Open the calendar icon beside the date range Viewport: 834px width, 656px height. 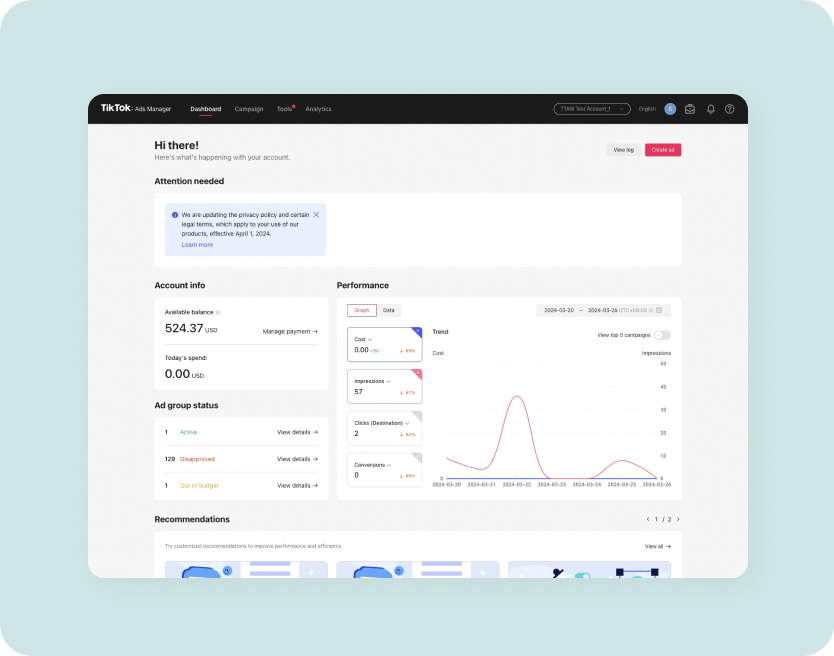[x=659, y=311]
